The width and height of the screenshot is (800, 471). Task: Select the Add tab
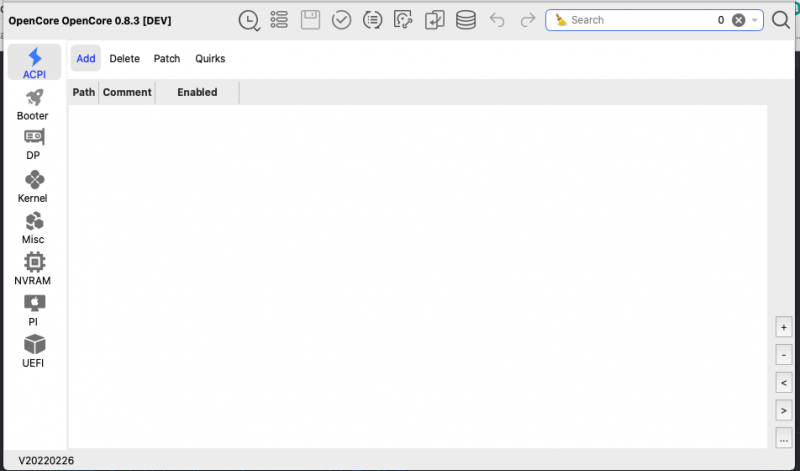coord(86,58)
